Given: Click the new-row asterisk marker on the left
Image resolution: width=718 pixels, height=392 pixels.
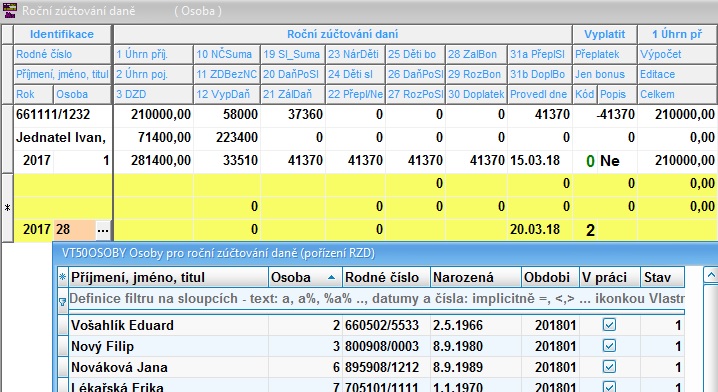Looking at the screenshot, I should (x=7, y=208).
